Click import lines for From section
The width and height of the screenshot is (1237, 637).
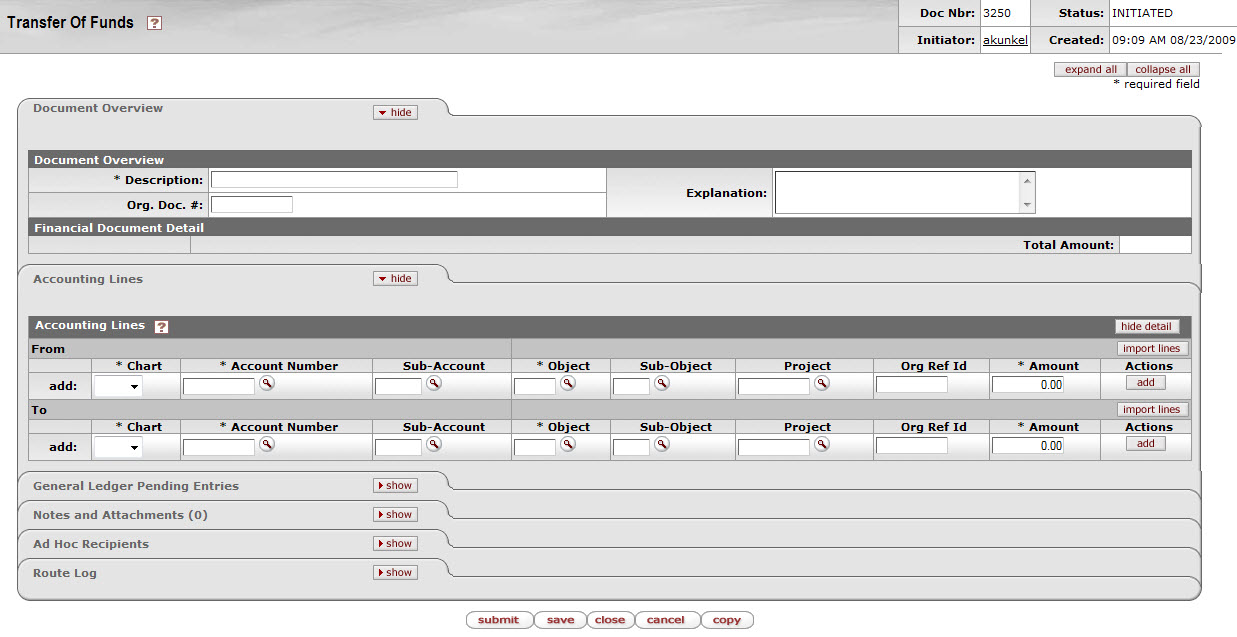1152,349
